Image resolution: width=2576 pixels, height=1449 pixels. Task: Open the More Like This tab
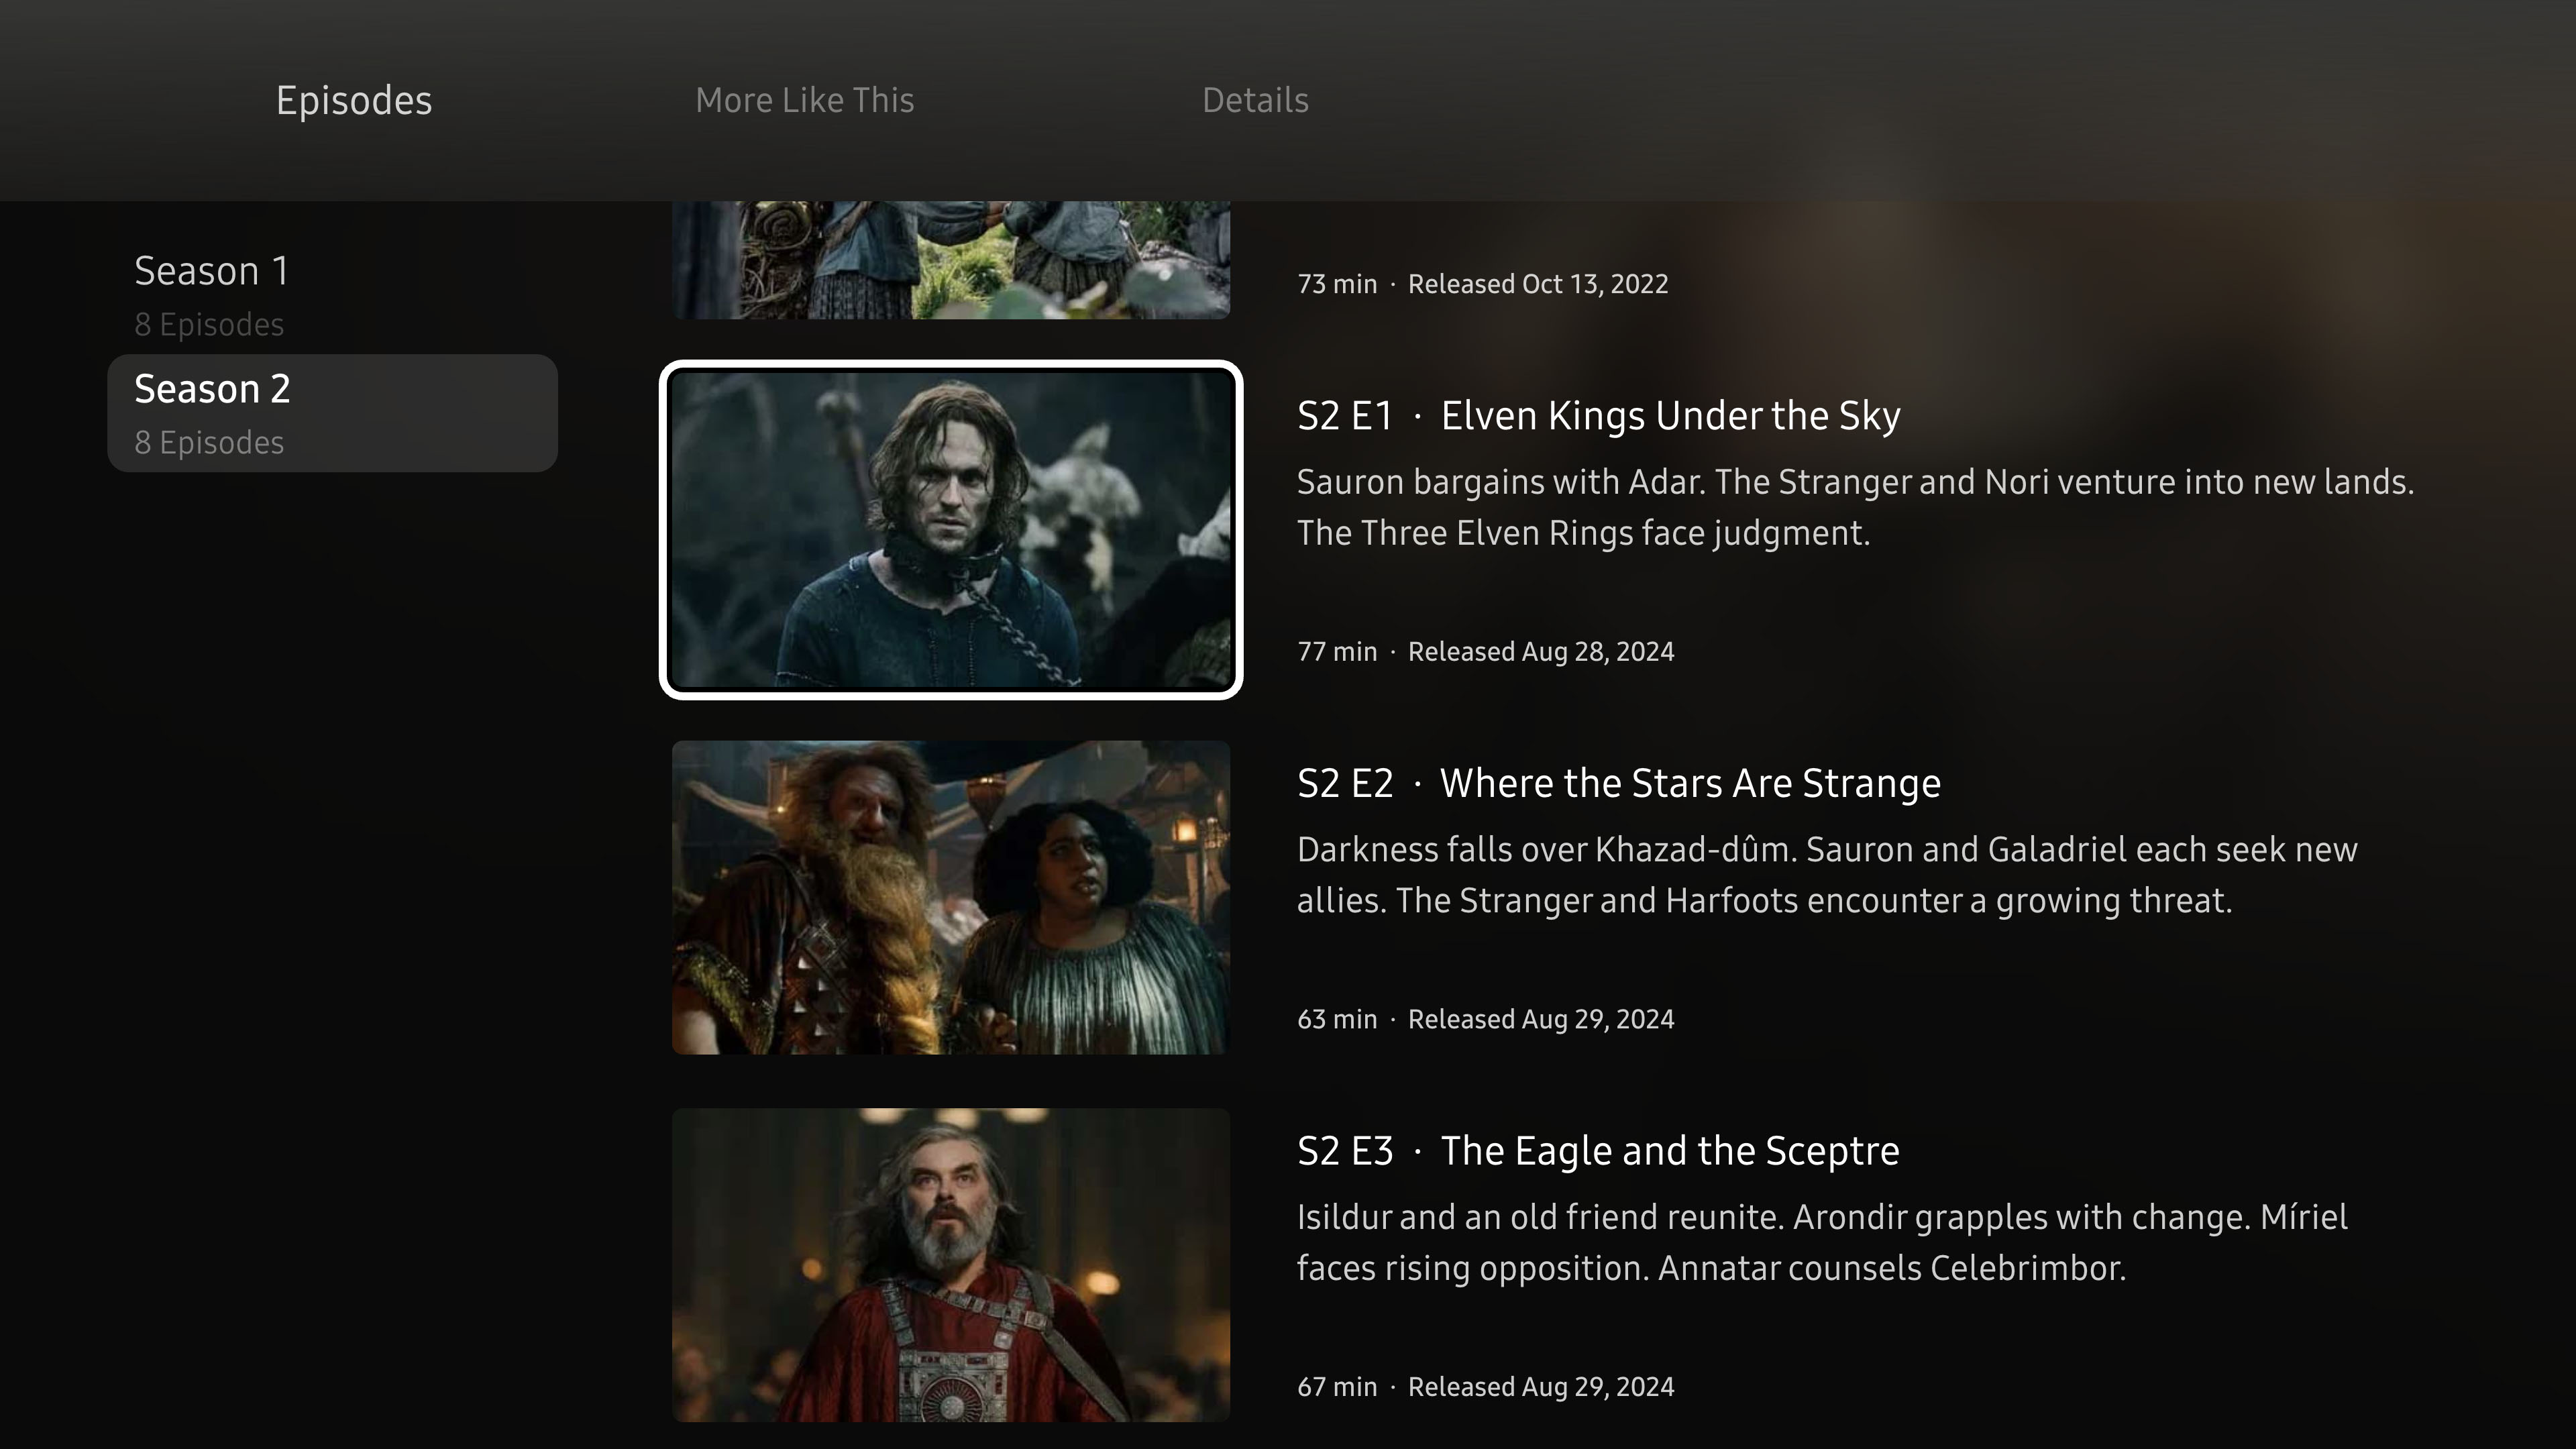coord(805,101)
